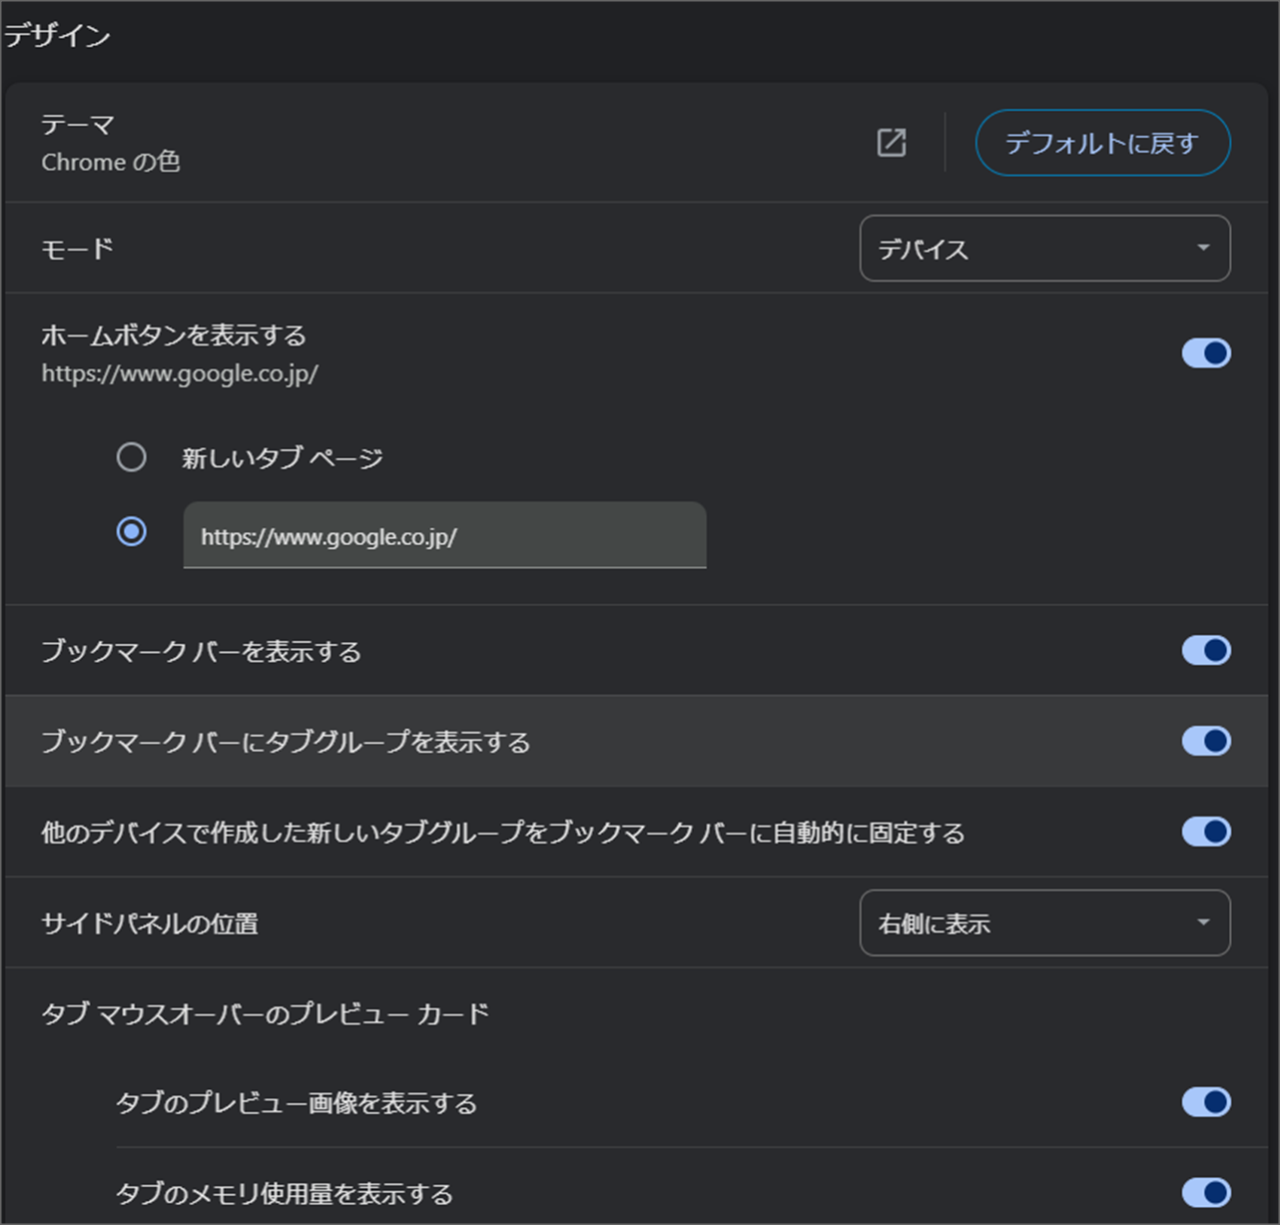Viewport: 1280px width, 1225px height.
Task: Toggle ブックマーク バーにタブグループを表示する switch
Action: (x=1206, y=741)
